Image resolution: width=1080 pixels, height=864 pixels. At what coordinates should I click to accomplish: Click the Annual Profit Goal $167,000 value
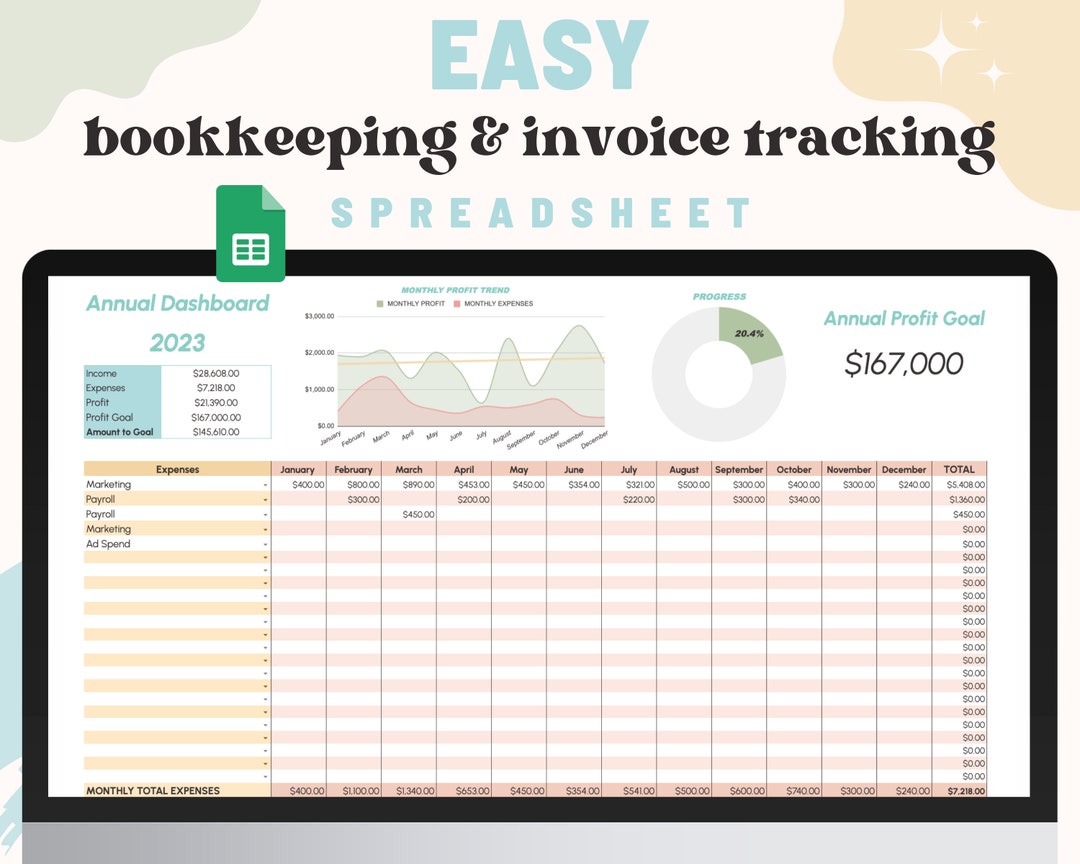(x=903, y=363)
